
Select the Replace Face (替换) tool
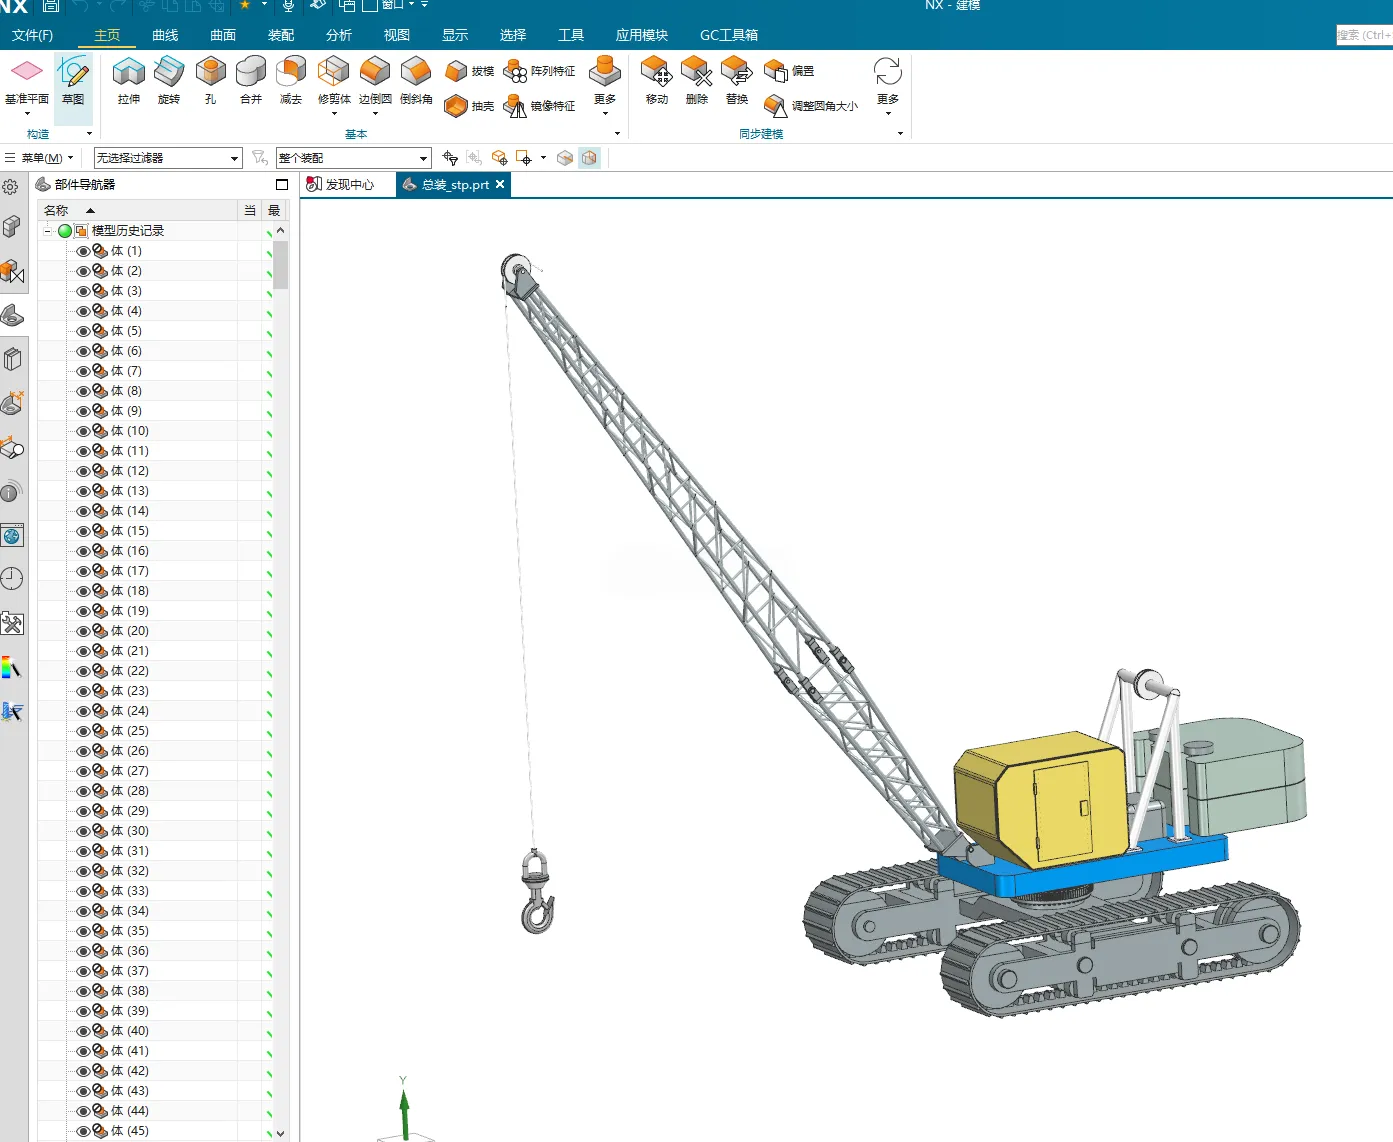(x=737, y=81)
